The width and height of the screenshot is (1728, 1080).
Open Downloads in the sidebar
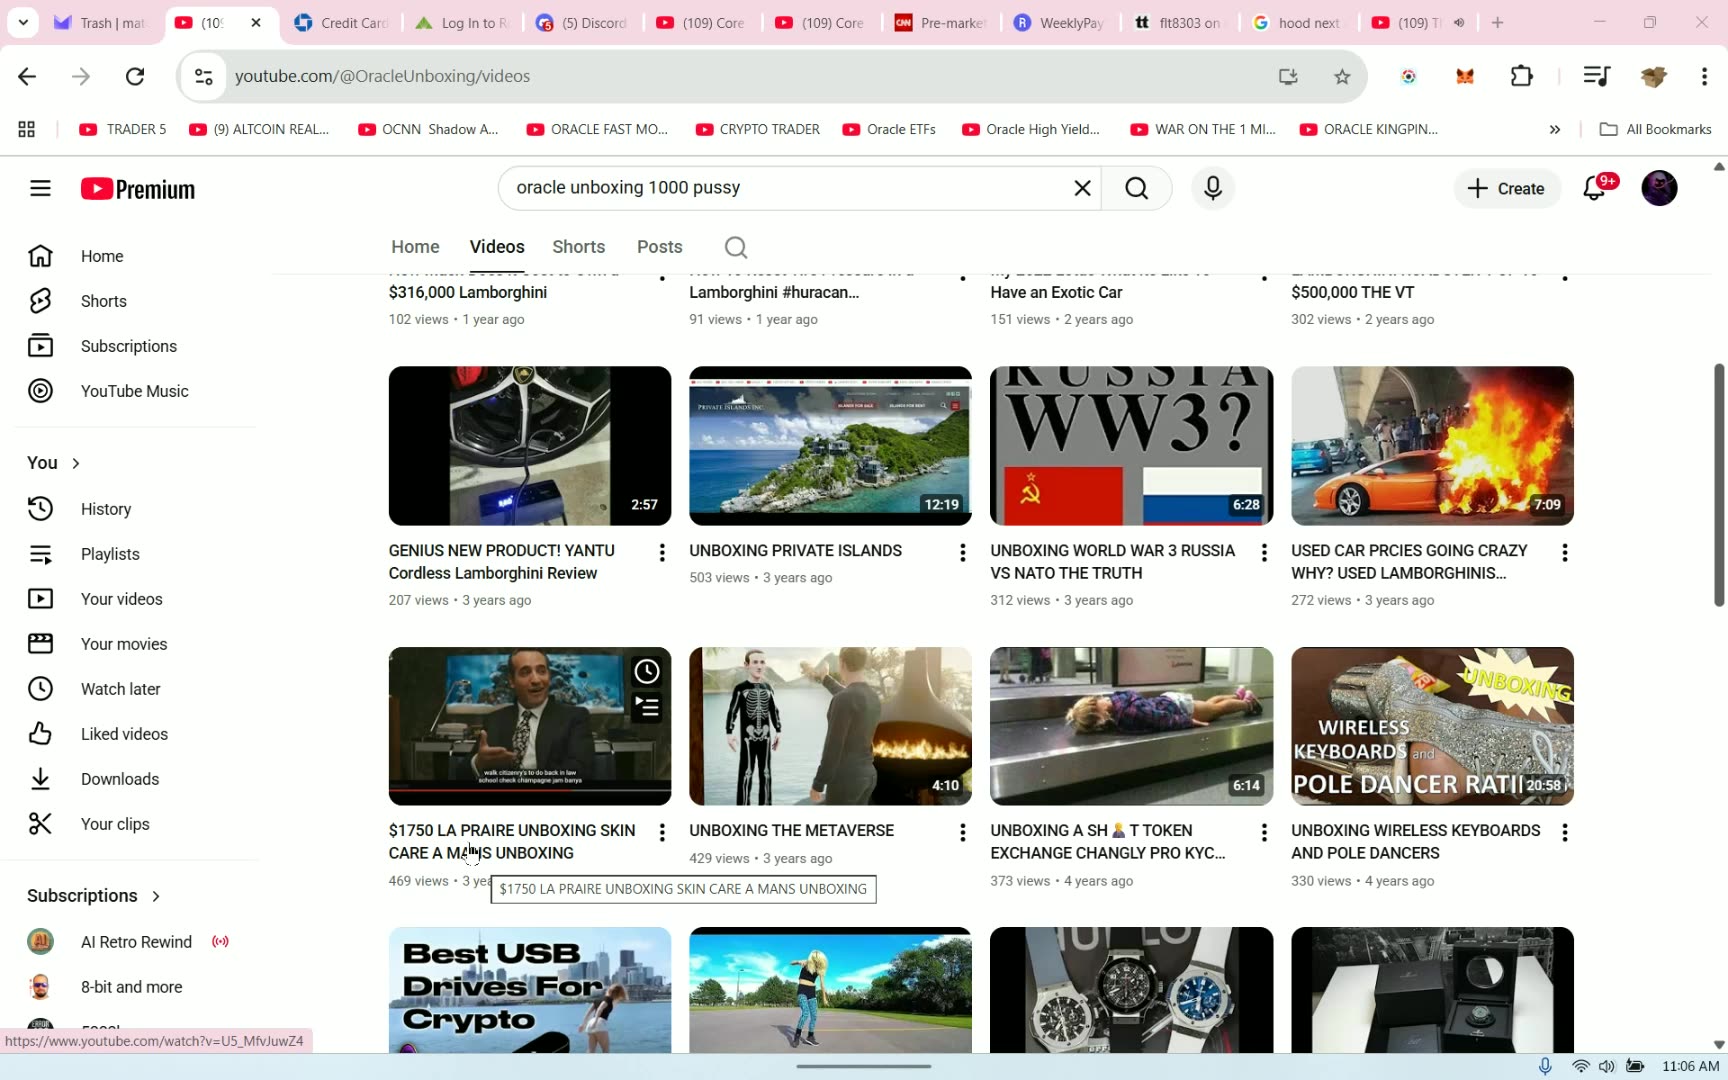[x=120, y=779]
